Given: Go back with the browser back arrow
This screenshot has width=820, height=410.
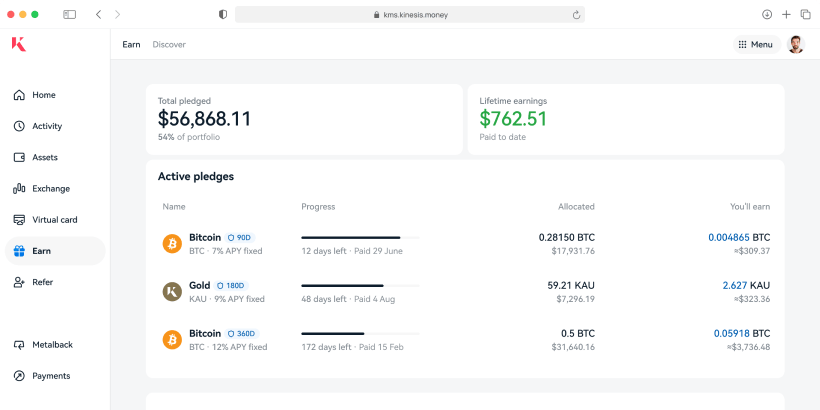Looking at the screenshot, I should pyautogui.click(x=98, y=15).
